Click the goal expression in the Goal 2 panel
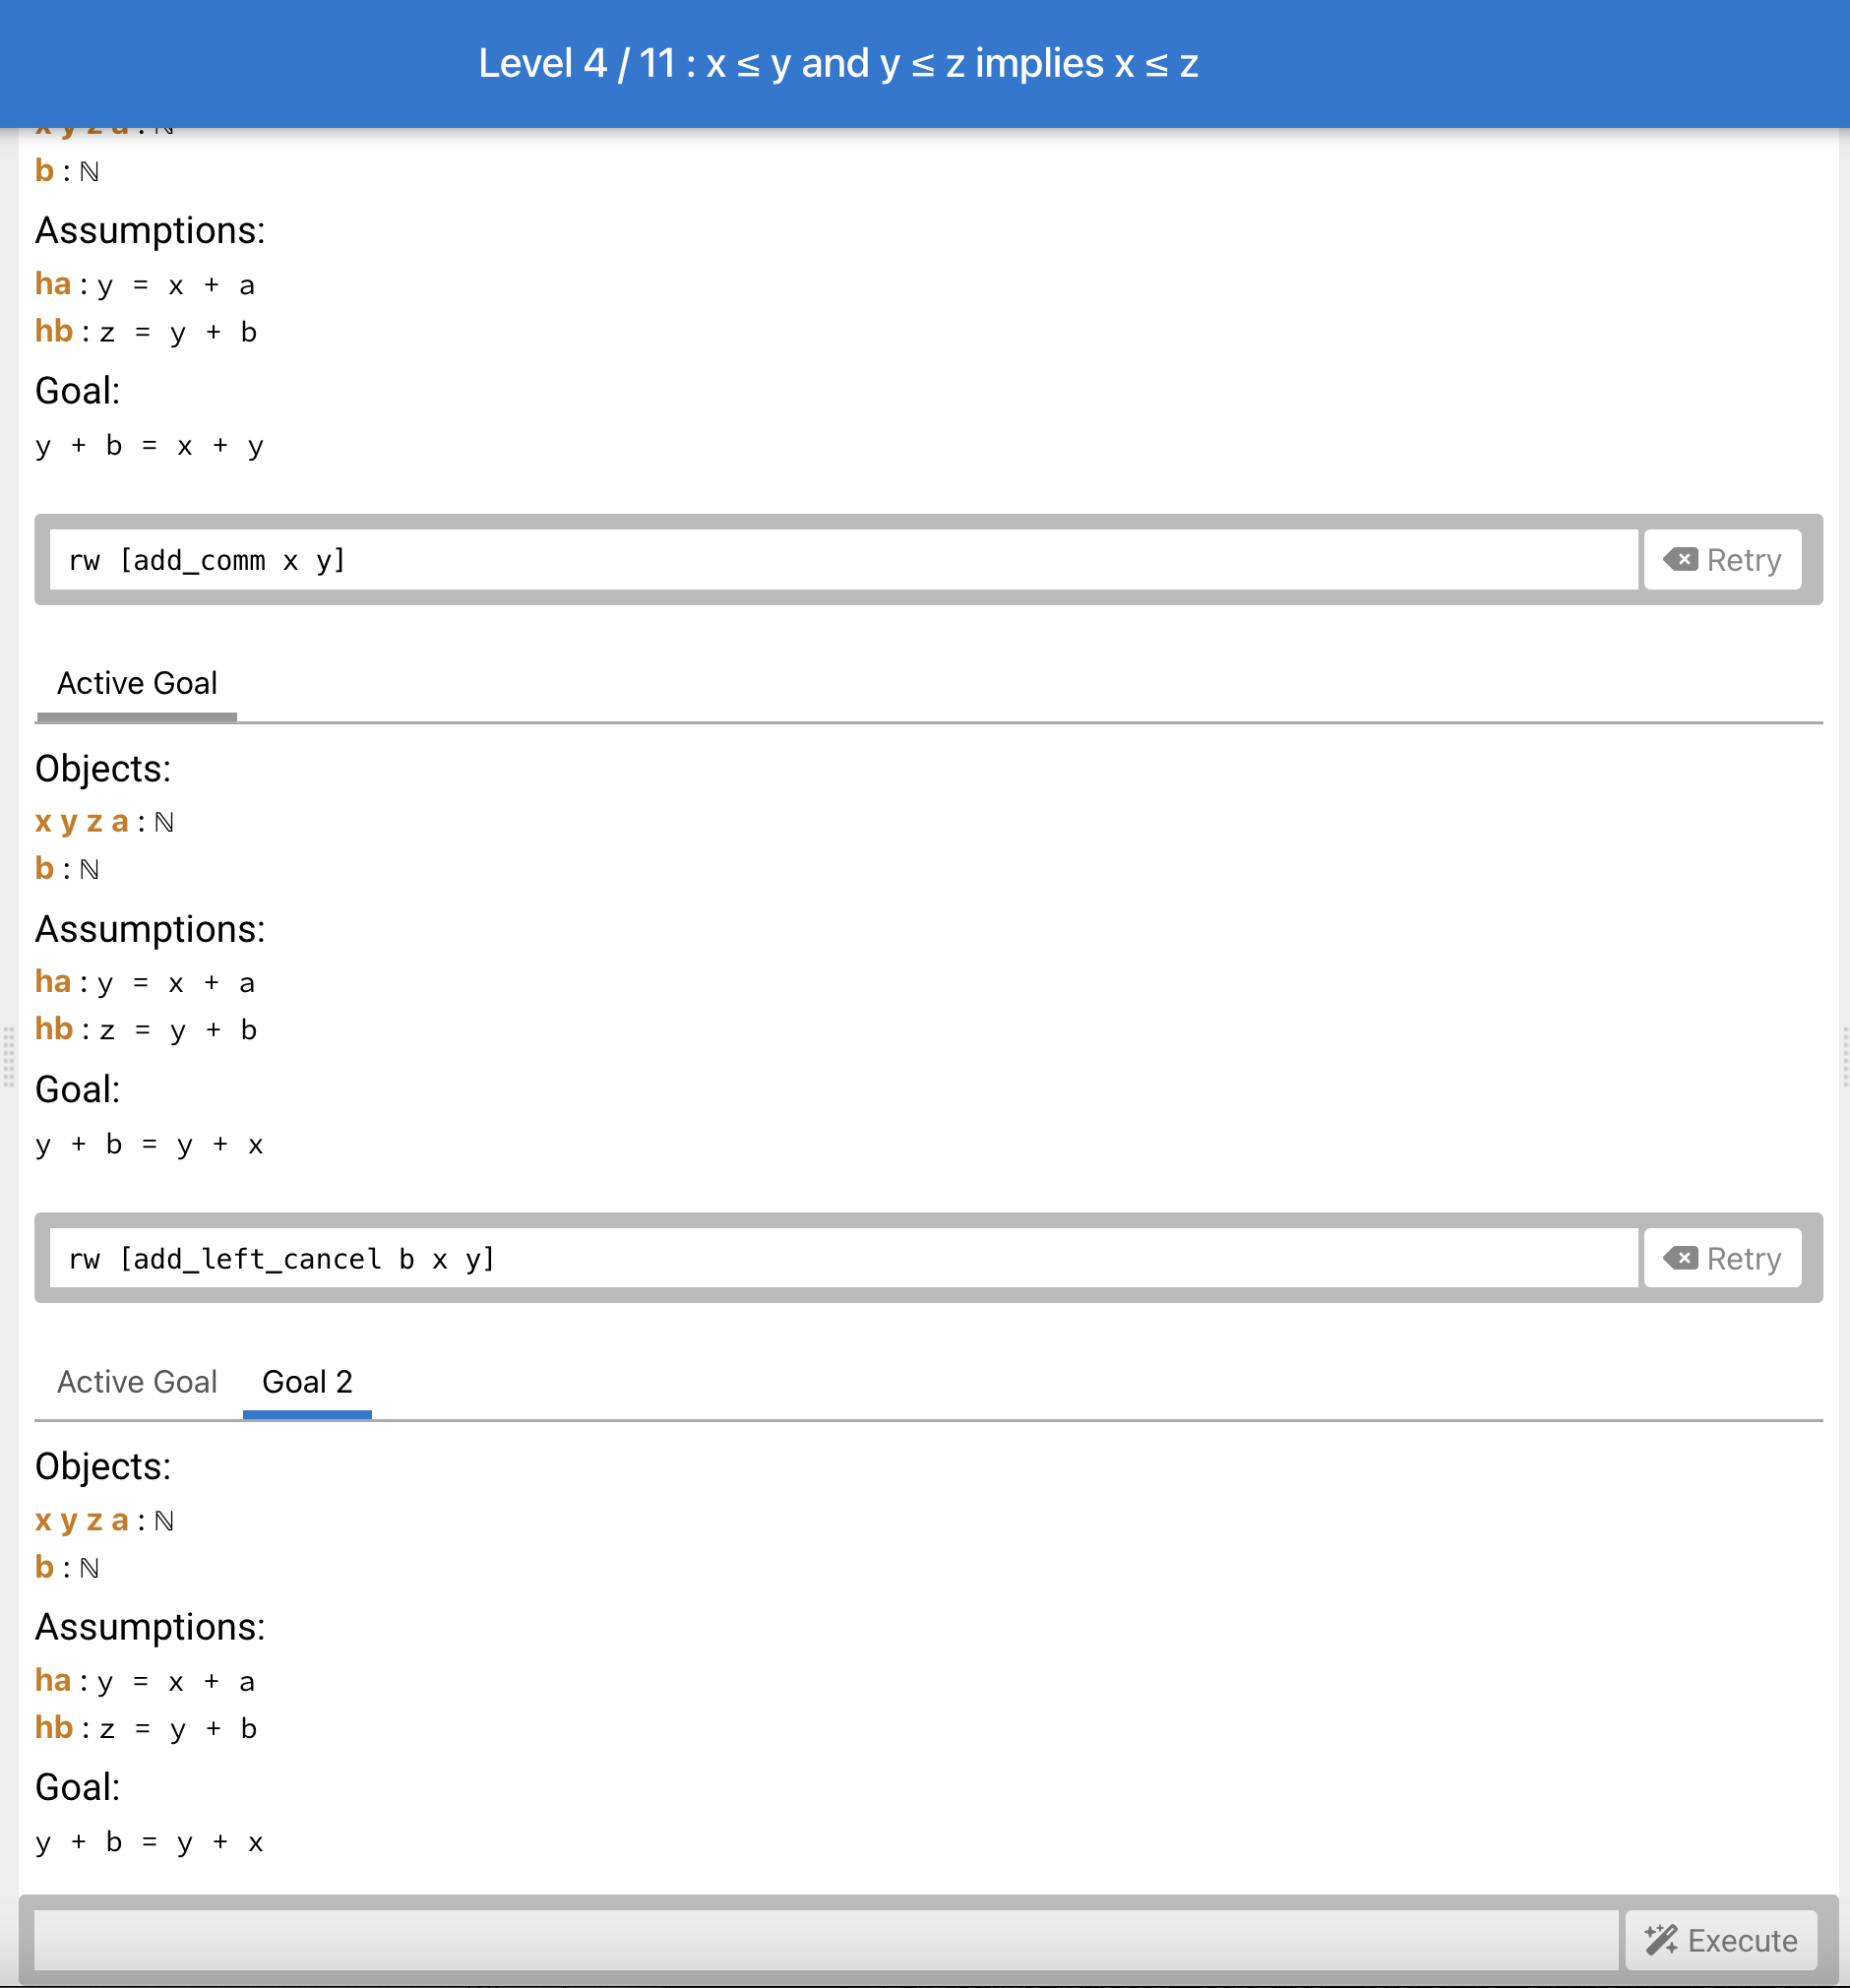The width and height of the screenshot is (1850, 1988). pos(150,1843)
